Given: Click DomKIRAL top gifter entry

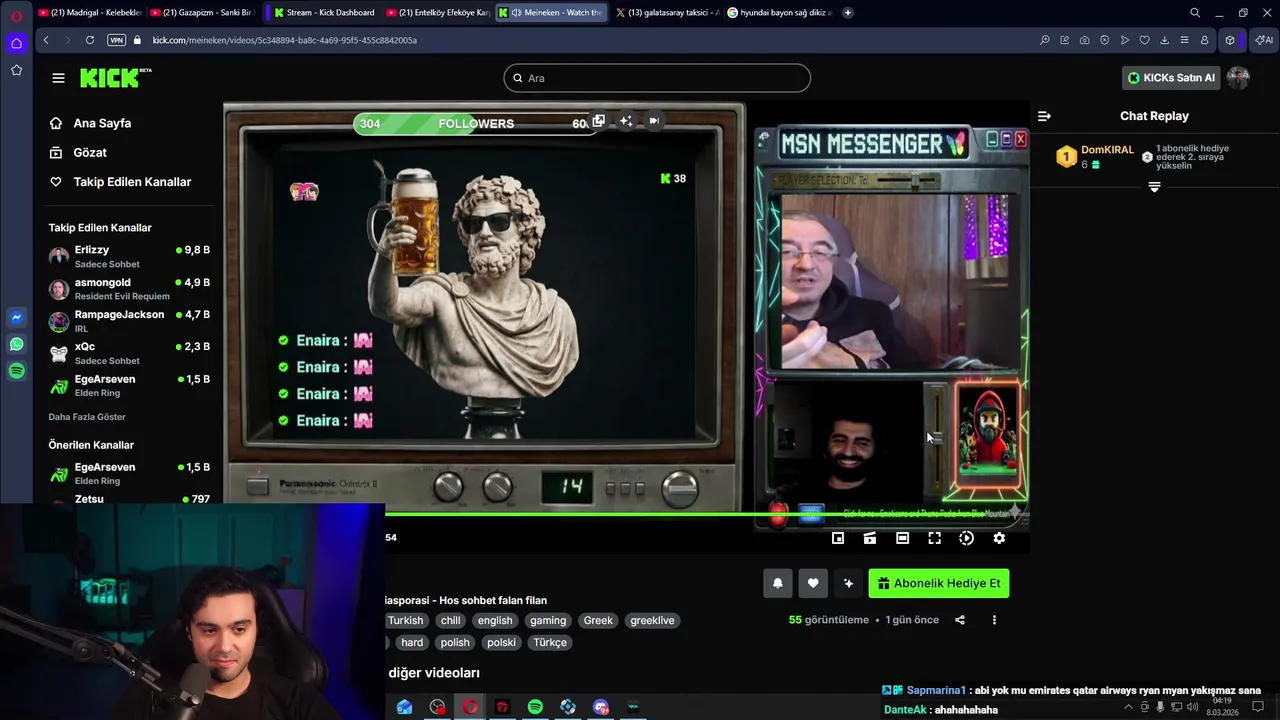Looking at the screenshot, I should [1095, 157].
